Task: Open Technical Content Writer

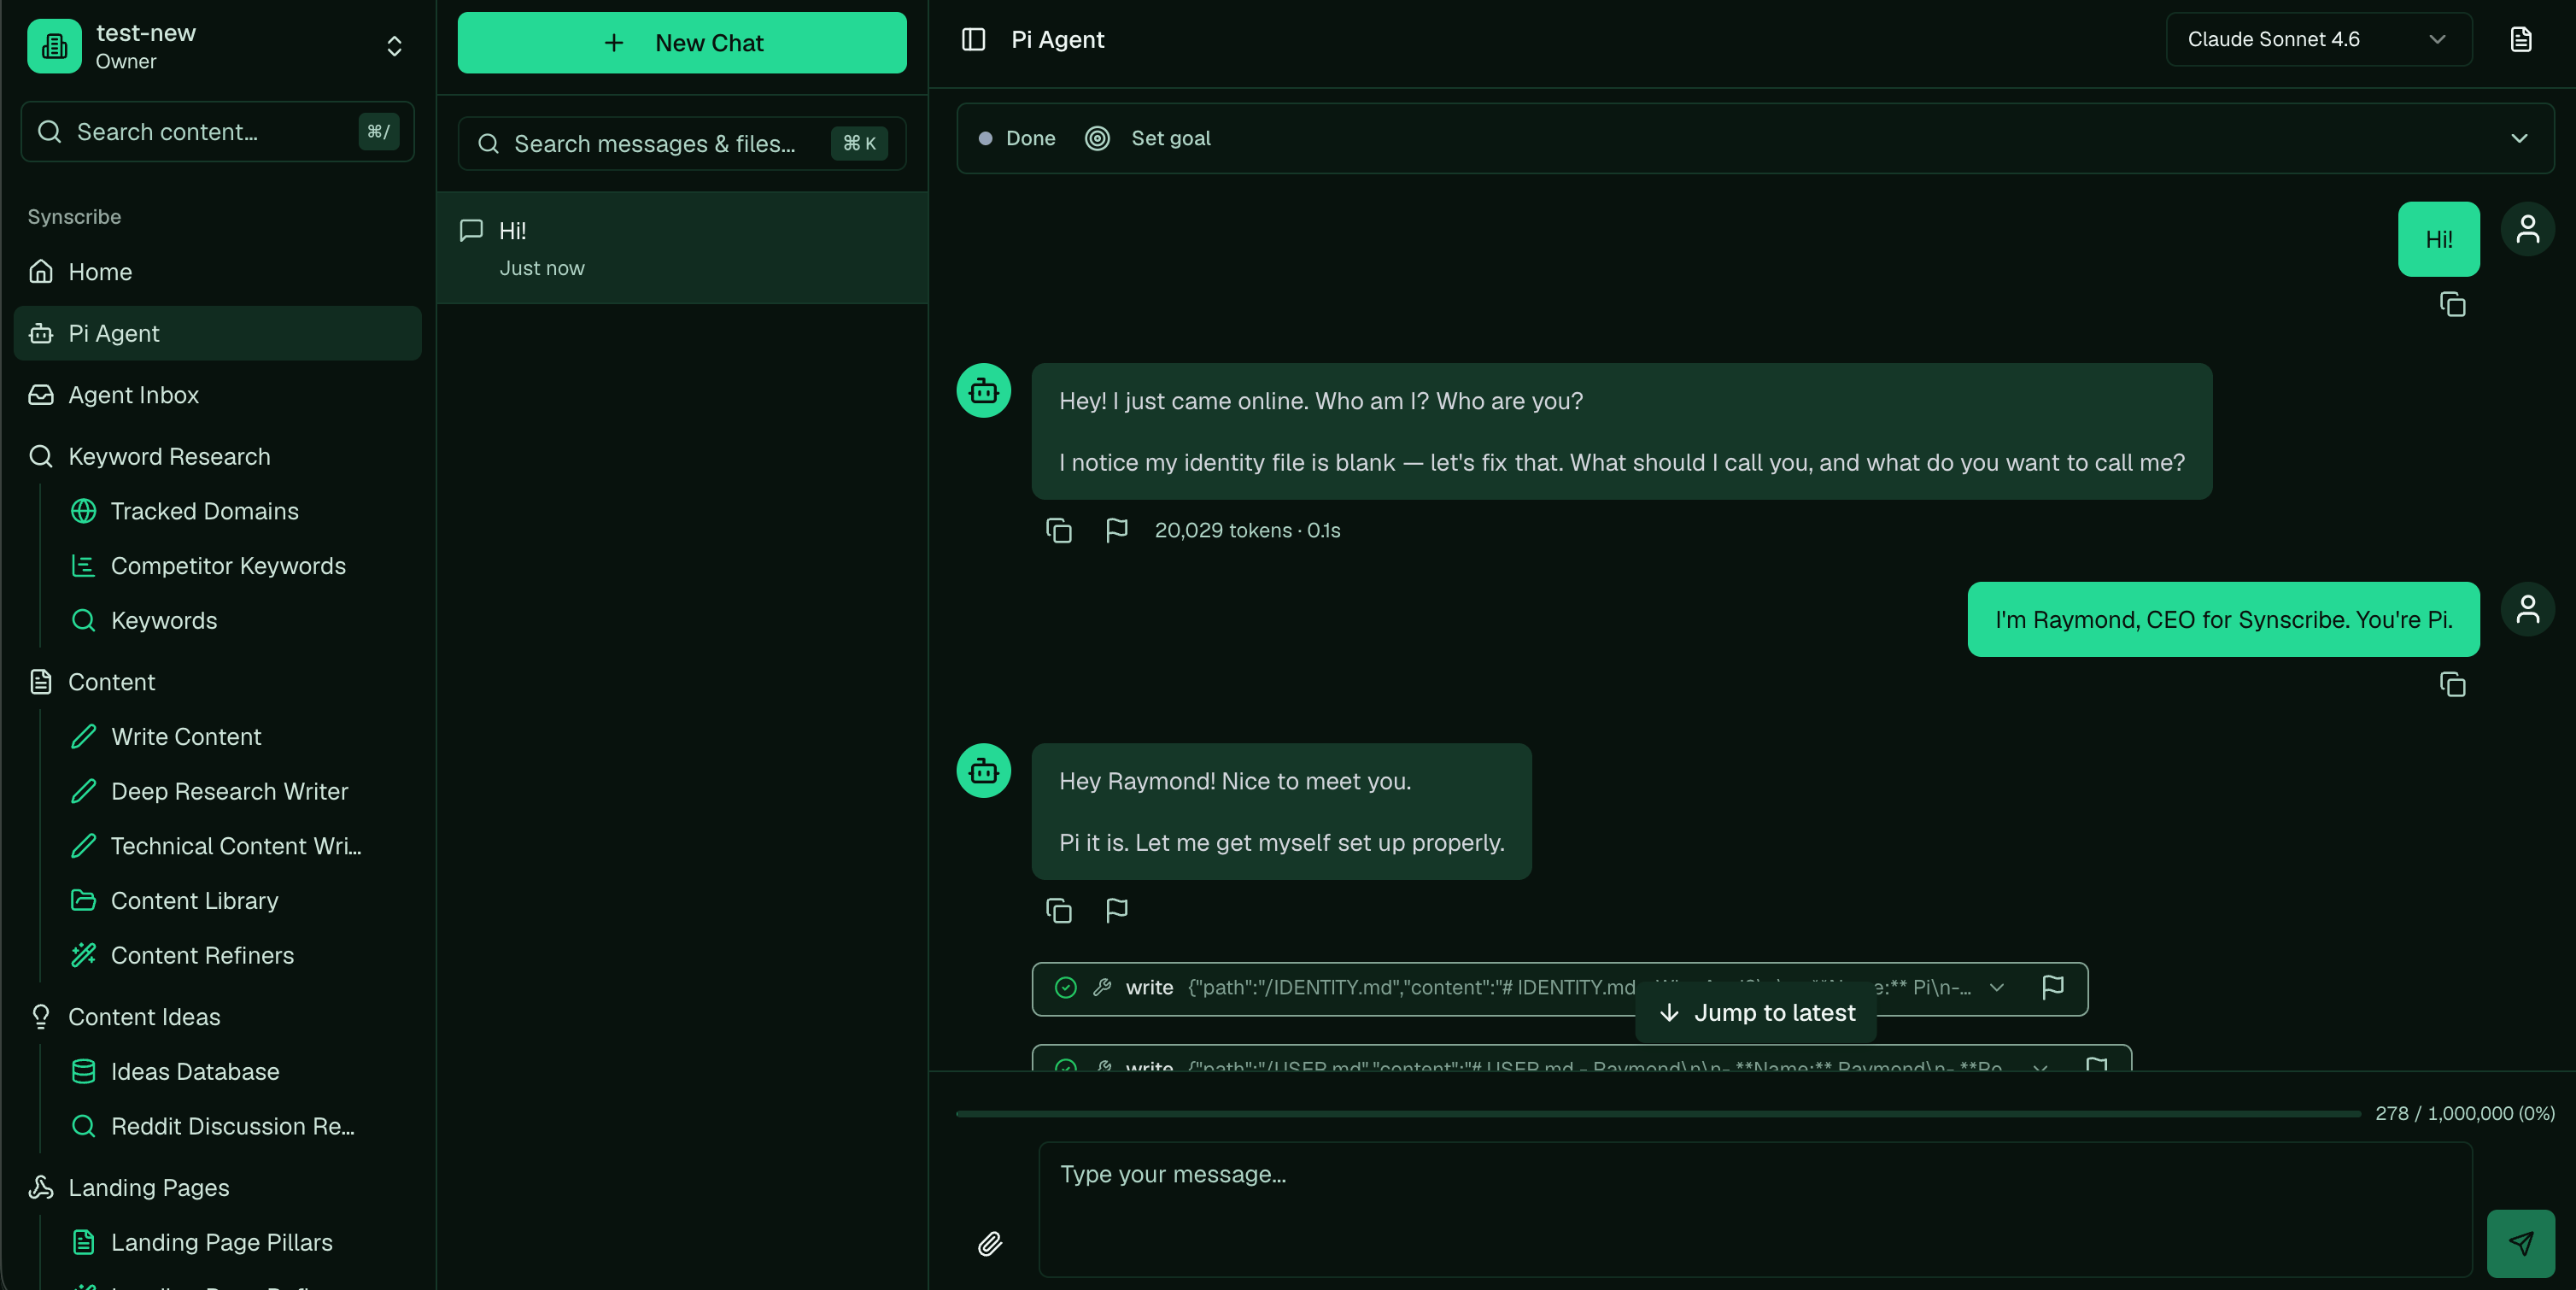Action: (236, 845)
